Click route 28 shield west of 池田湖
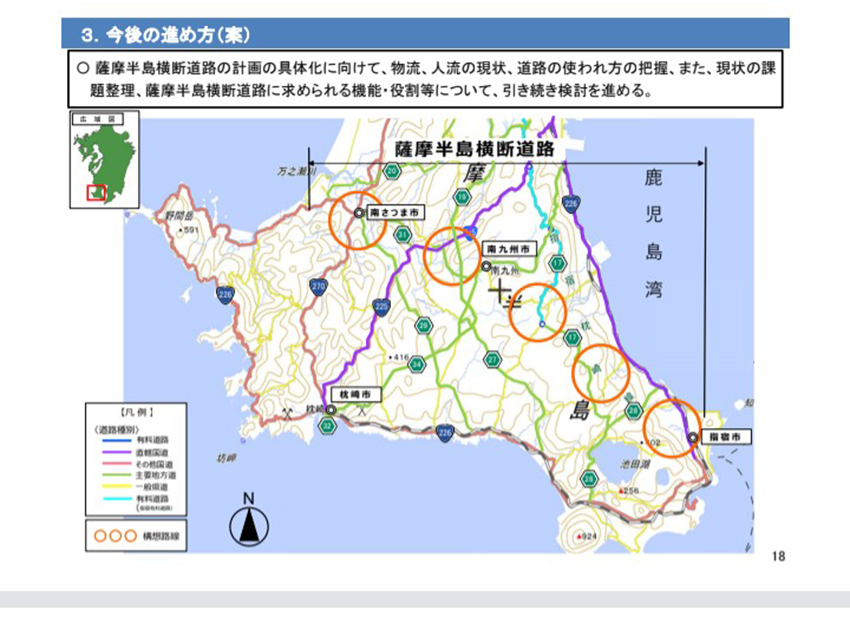Screen dimensions: 850x643 (x=589, y=479)
